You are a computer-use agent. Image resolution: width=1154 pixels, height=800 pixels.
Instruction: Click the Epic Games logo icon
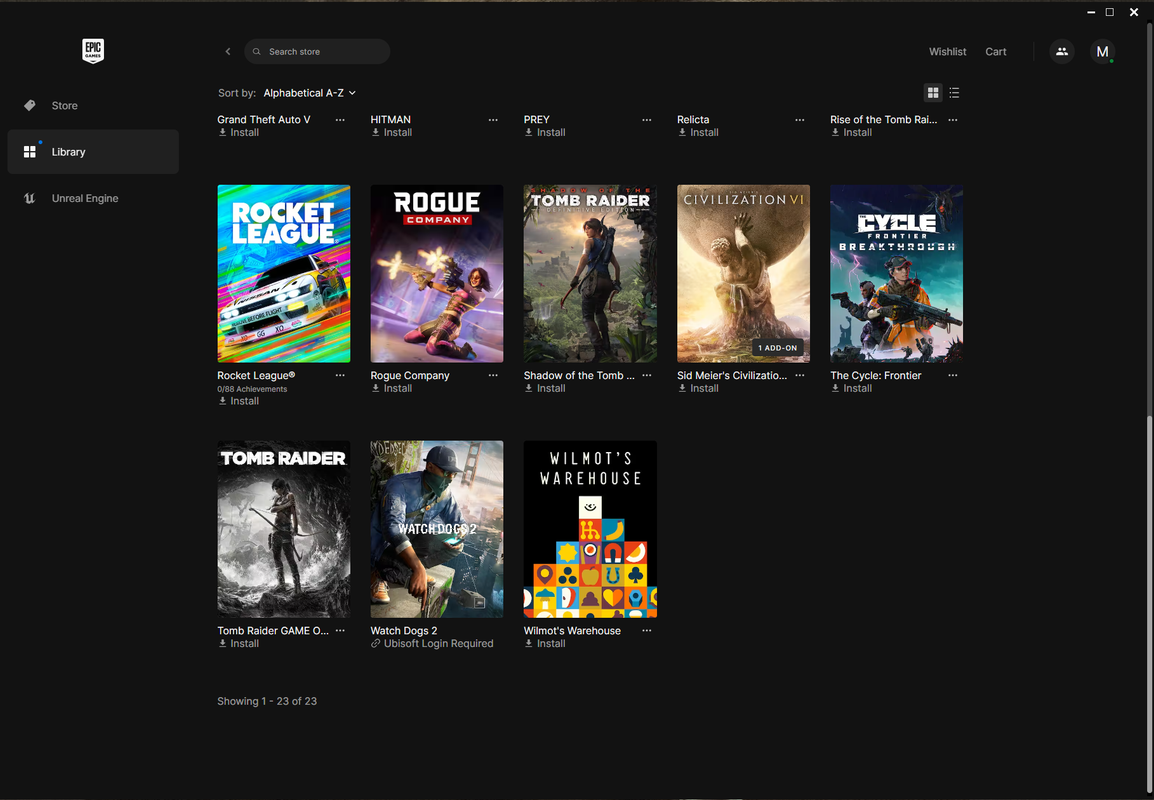[x=93, y=51]
